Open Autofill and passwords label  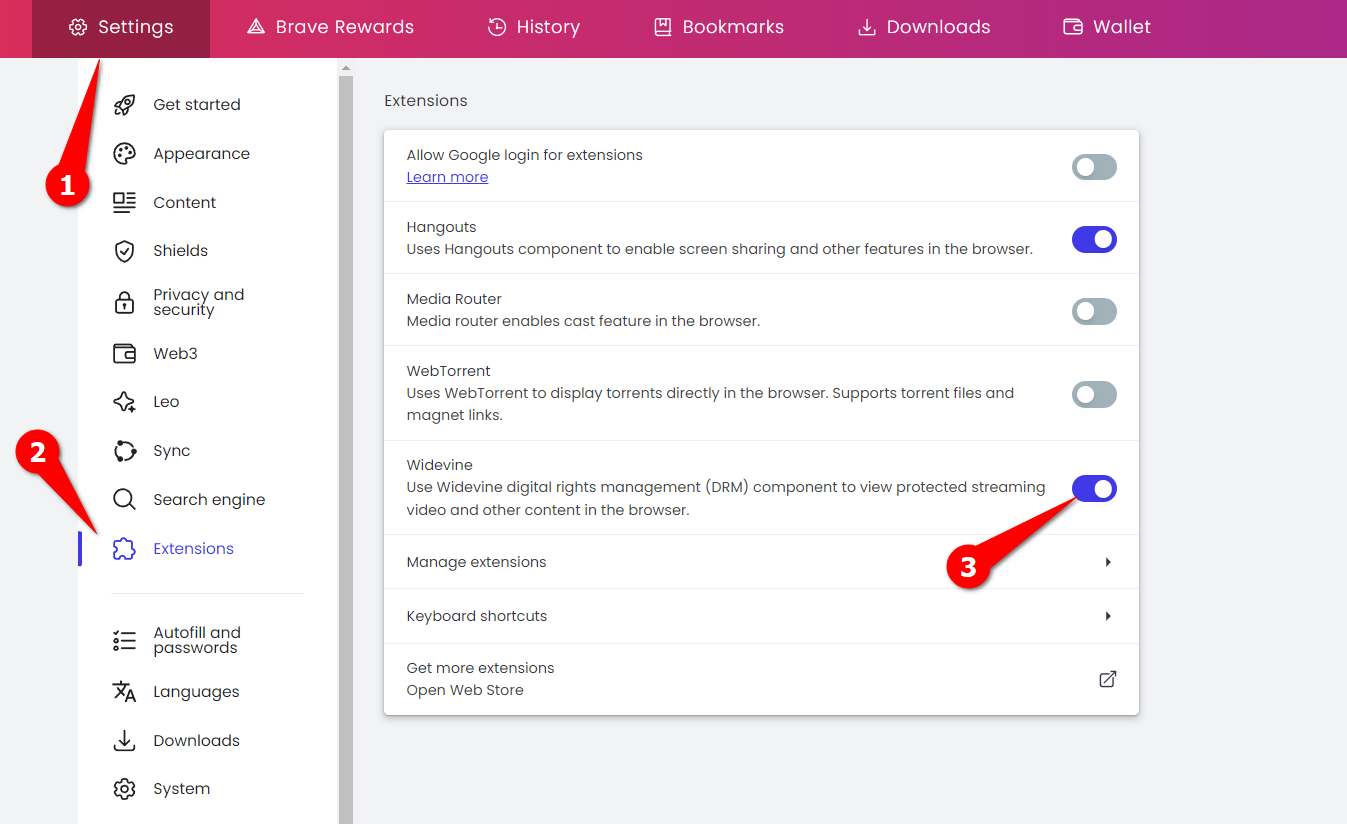coord(197,640)
